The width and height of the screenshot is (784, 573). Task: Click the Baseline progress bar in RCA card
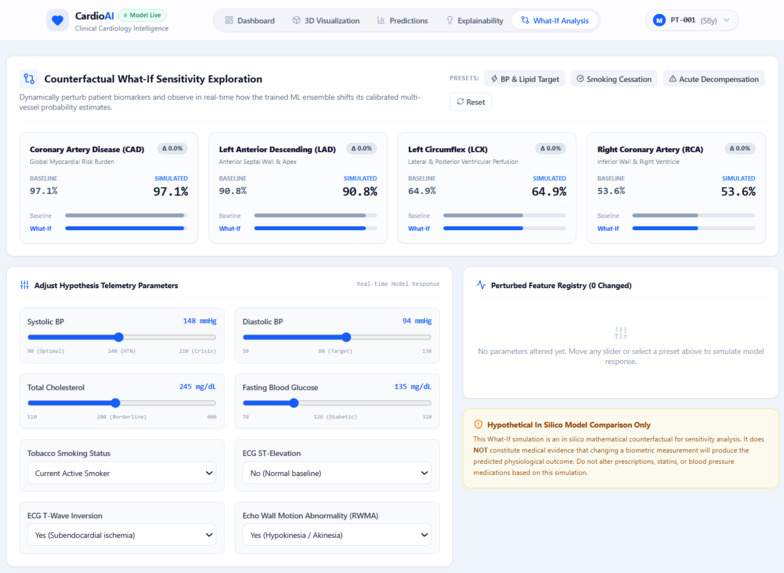[x=694, y=216]
